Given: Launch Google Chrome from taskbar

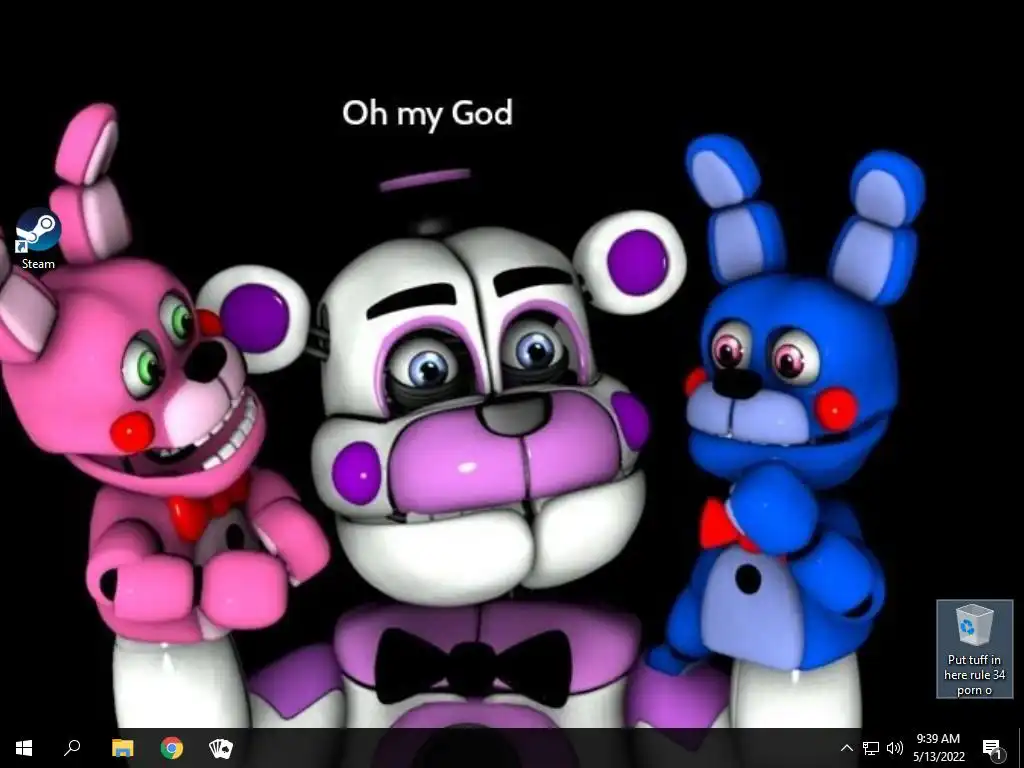Looking at the screenshot, I should point(172,748).
